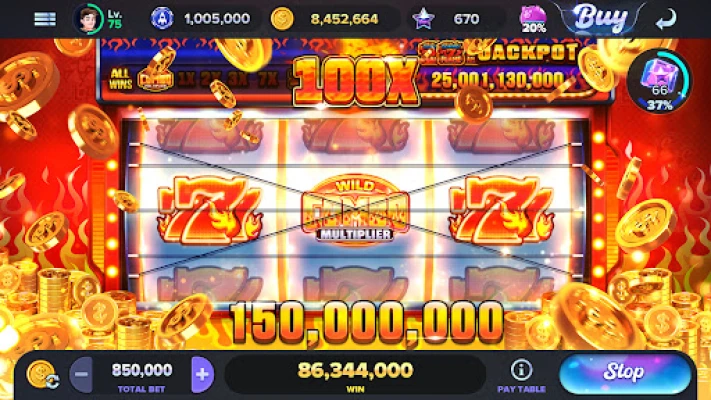Open the piggy bank 20% icon

533,20
